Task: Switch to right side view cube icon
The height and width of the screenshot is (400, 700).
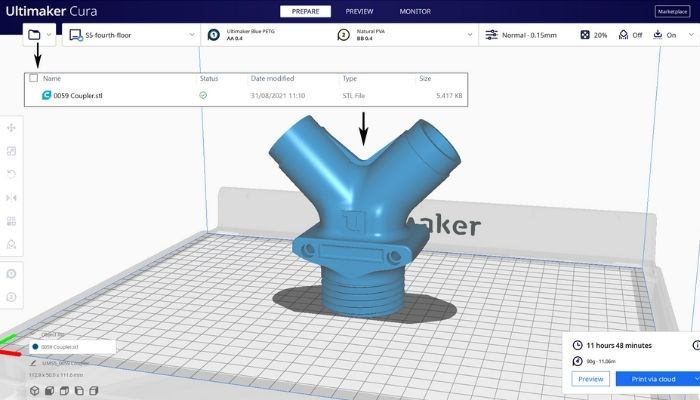Action: click(x=94, y=391)
